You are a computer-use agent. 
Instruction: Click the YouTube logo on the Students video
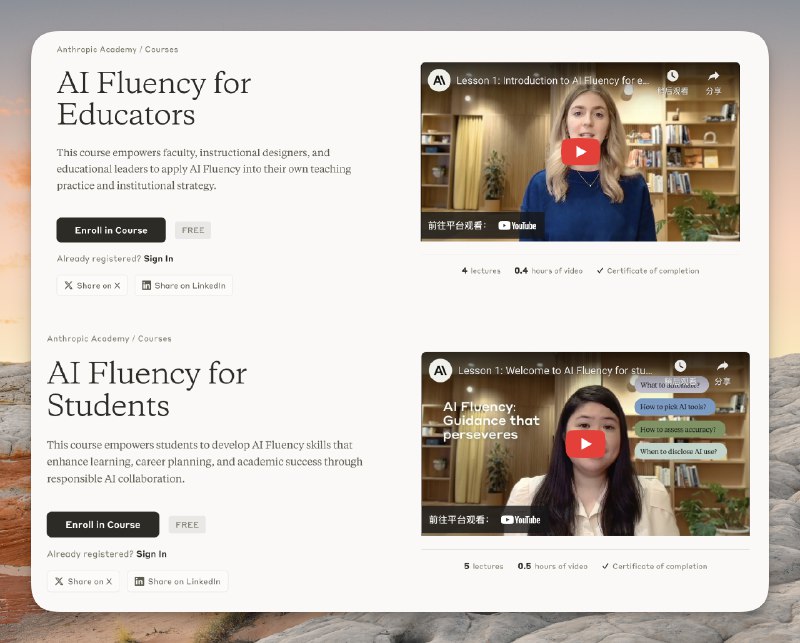(520, 520)
